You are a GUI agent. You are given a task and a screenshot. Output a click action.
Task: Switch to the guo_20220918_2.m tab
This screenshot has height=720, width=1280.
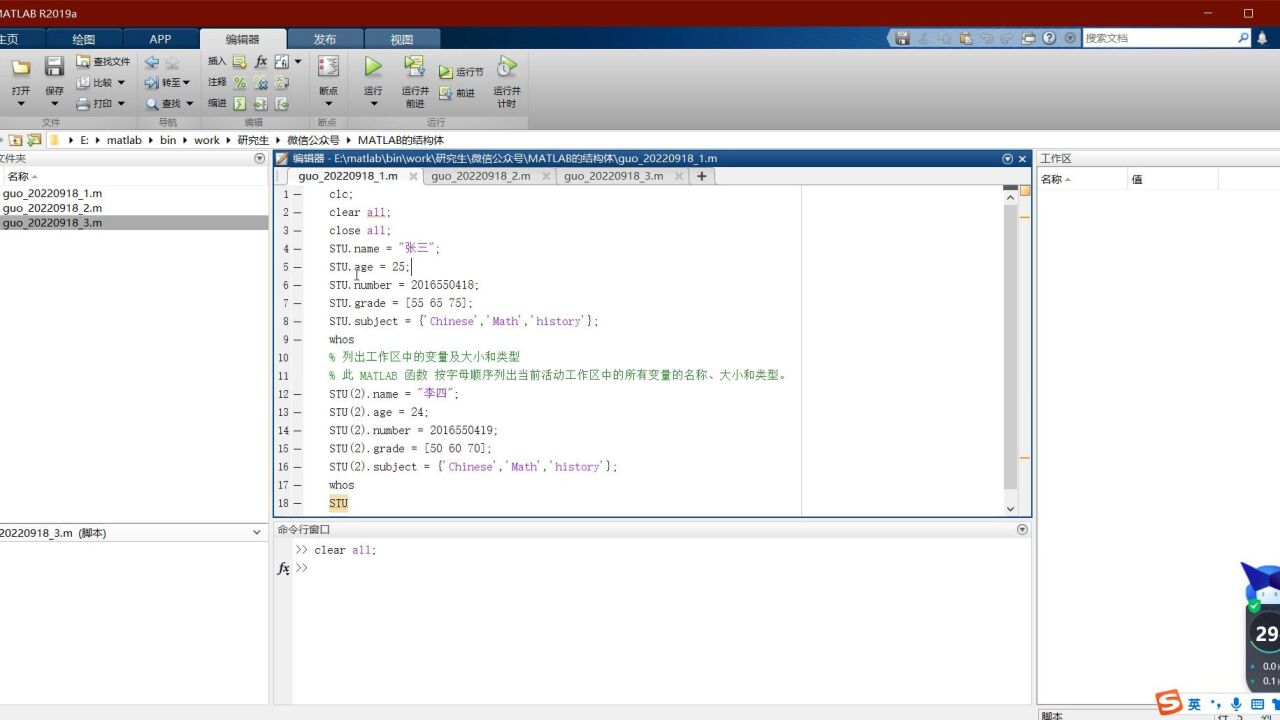pos(481,176)
